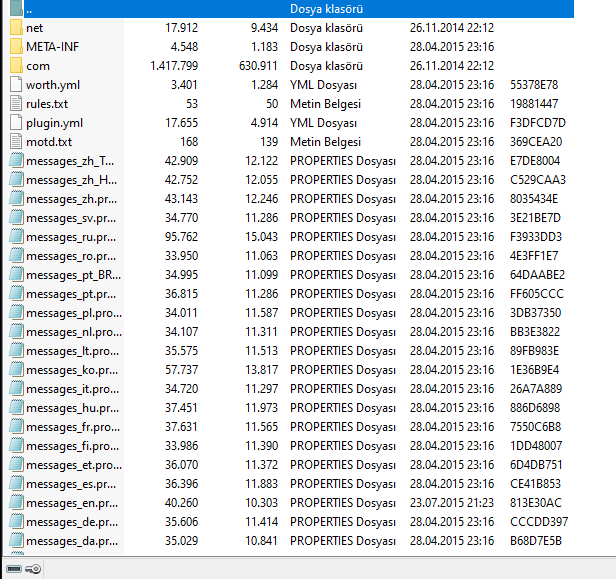This screenshot has height=579, width=616.
Task: Click the messages_et.pro... file icon
Action: tap(16, 465)
